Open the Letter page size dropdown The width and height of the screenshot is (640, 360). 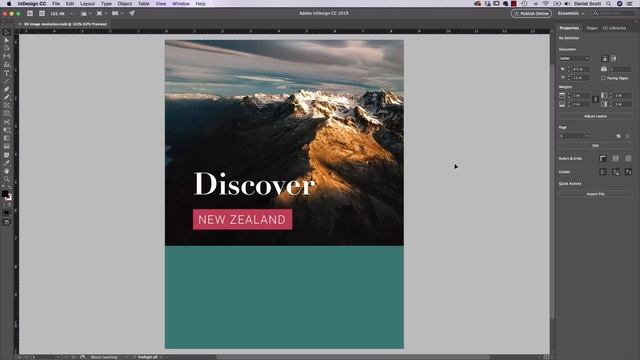point(574,58)
